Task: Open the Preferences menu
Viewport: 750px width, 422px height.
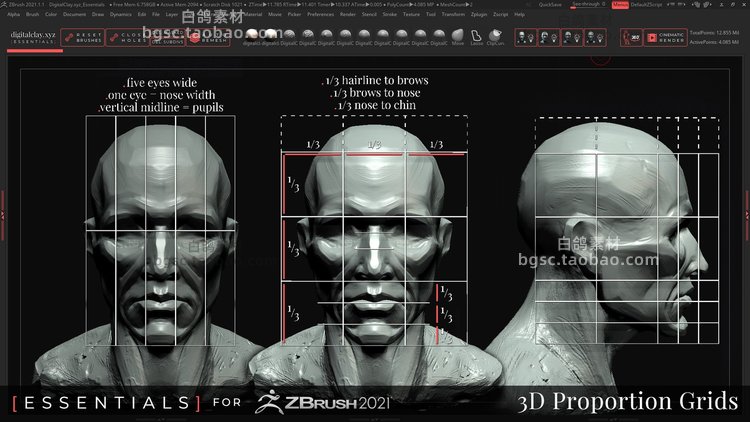Action: pos(320,14)
